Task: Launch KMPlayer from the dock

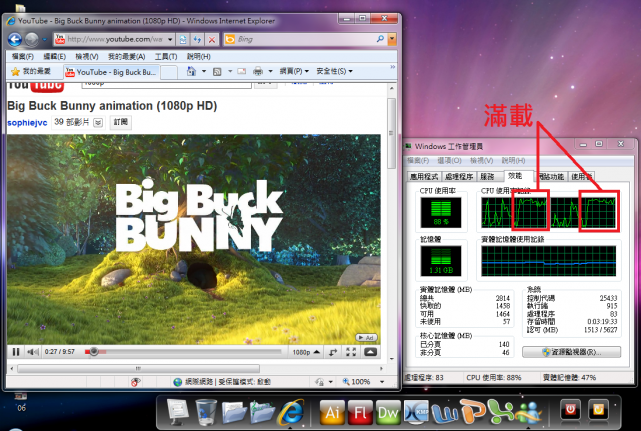Action: (x=416, y=411)
